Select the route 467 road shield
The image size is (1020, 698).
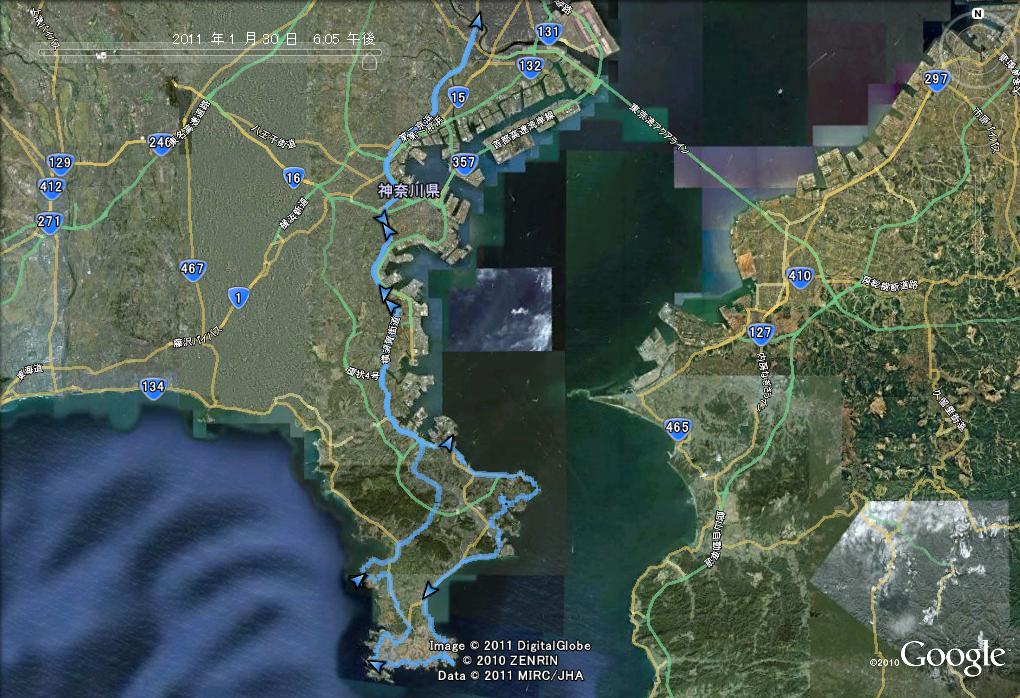(193, 268)
